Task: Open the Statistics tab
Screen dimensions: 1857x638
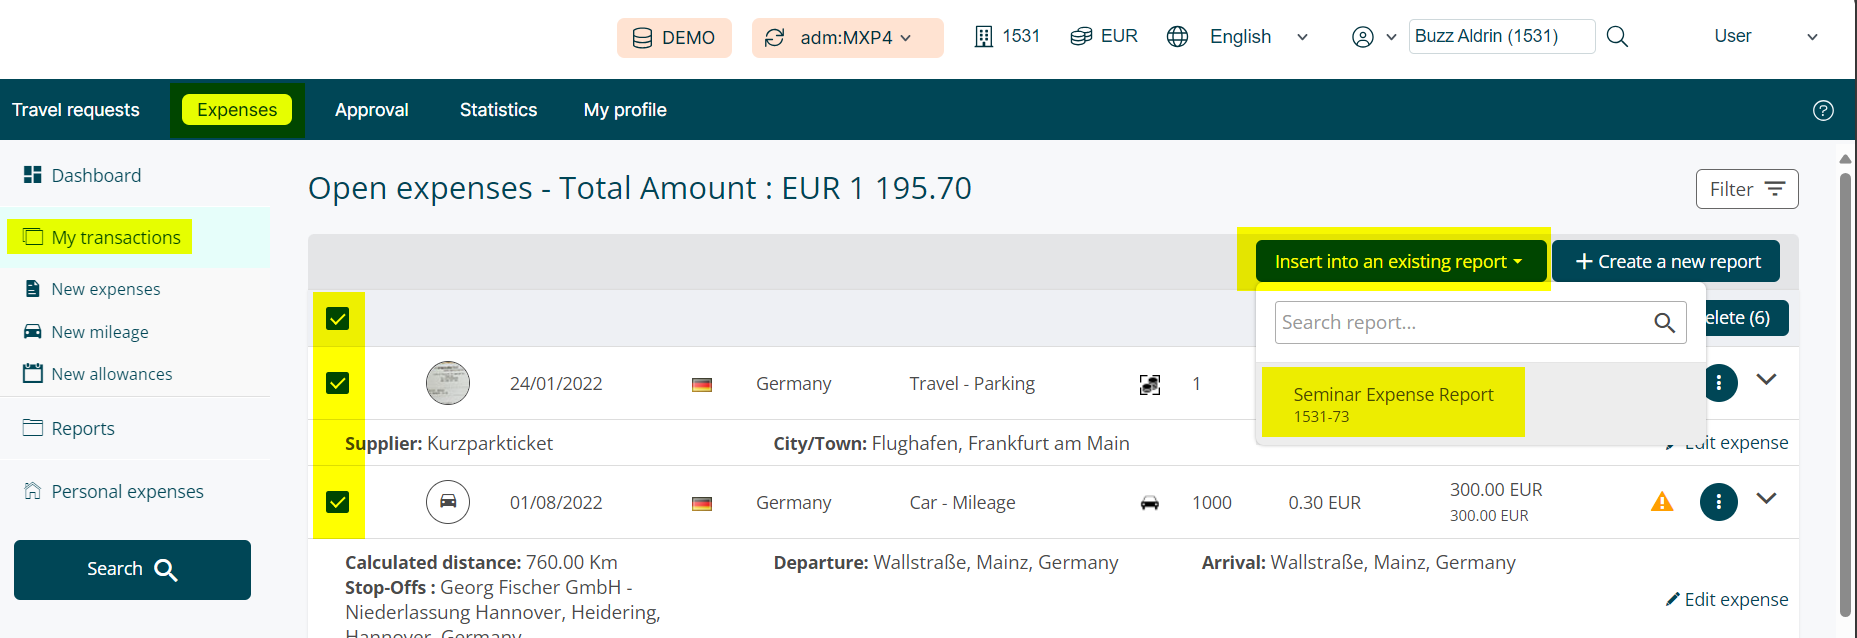Action: [x=498, y=110]
